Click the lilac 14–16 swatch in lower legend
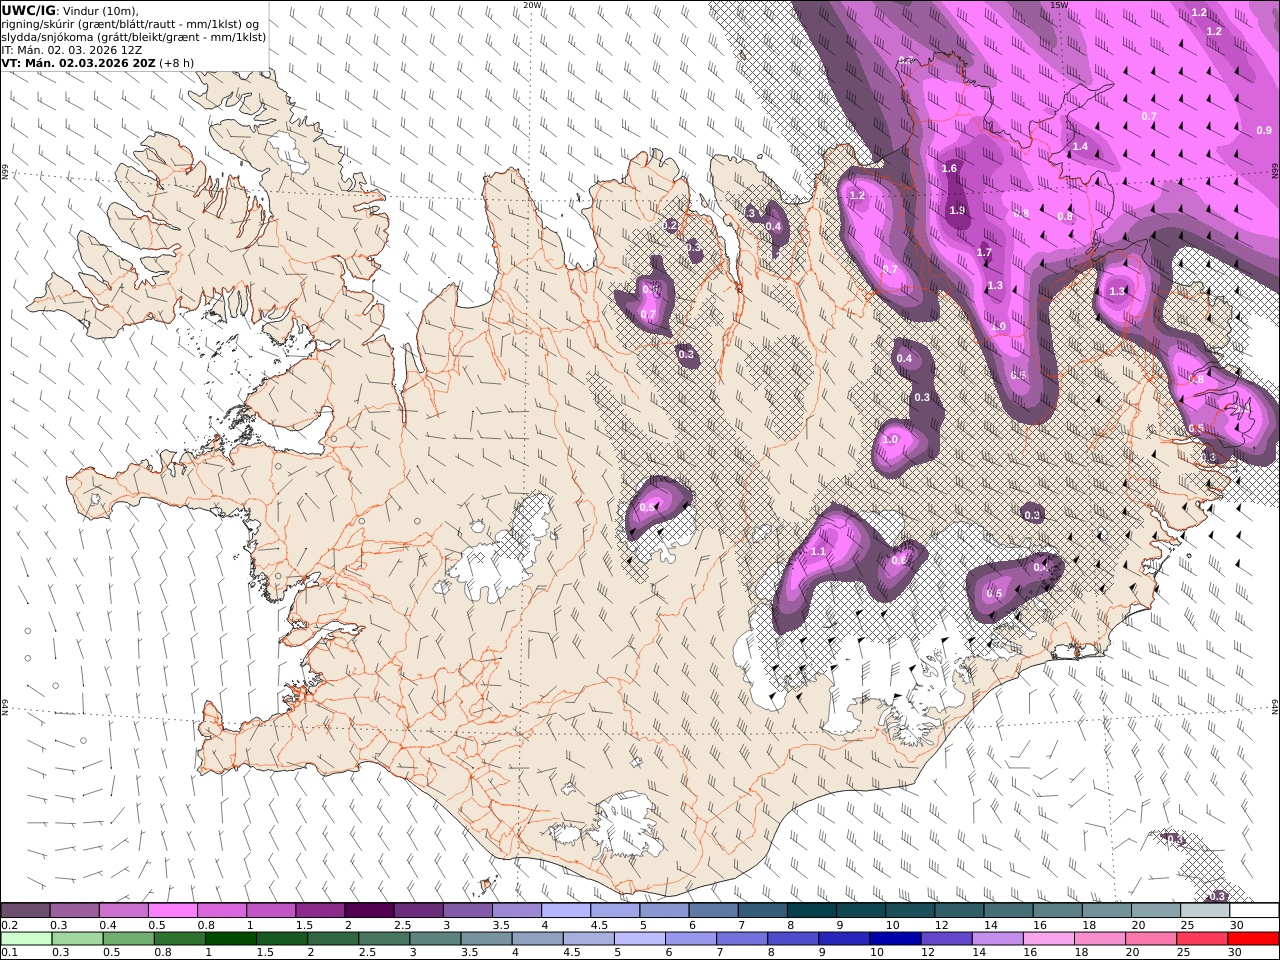The height and width of the screenshot is (960, 1280). point(997,939)
